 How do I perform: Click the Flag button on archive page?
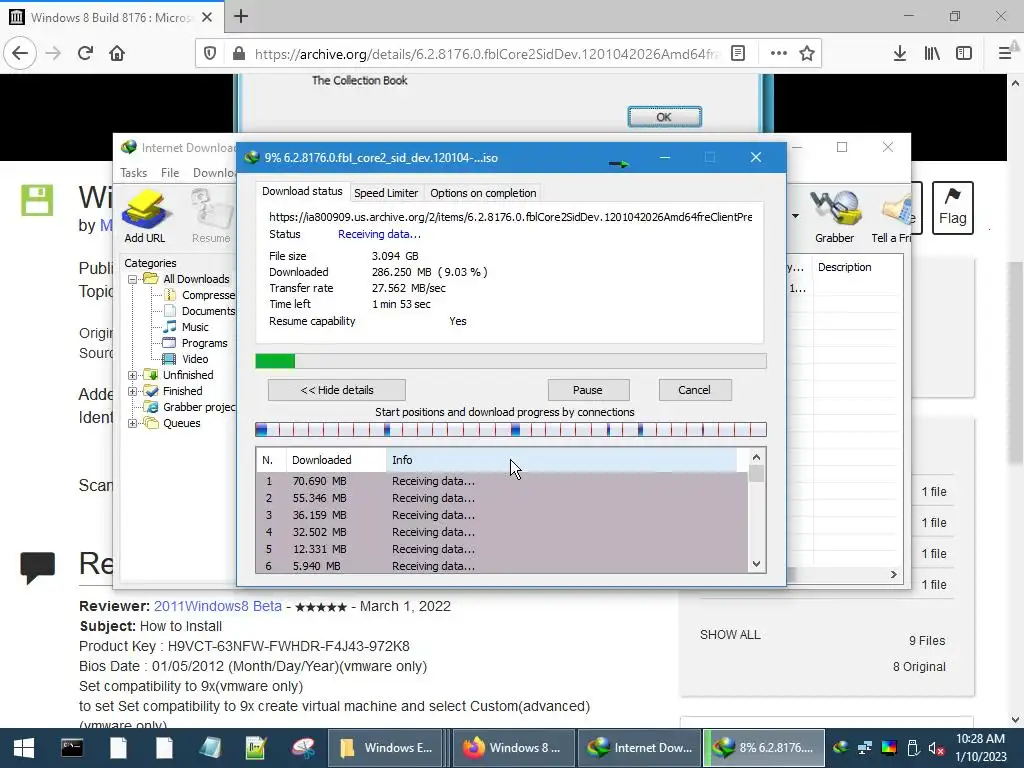[x=952, y=208]
